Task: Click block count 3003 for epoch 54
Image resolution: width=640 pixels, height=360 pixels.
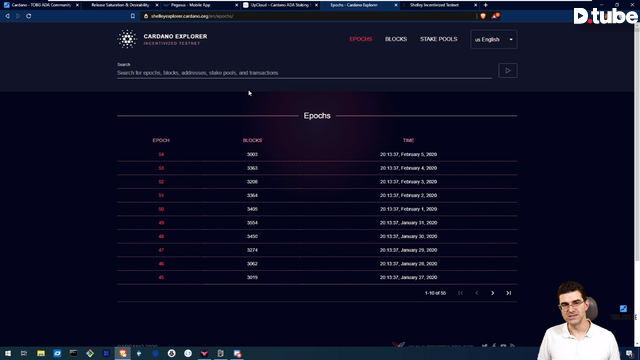Action: pyautogui.click(x=252, y=154)
